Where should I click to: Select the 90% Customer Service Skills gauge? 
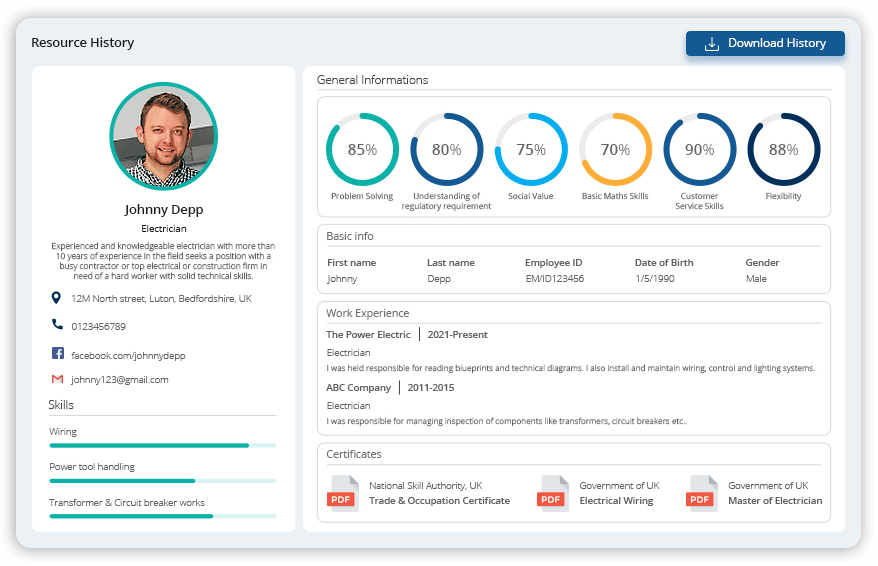[x=699, y=150]
